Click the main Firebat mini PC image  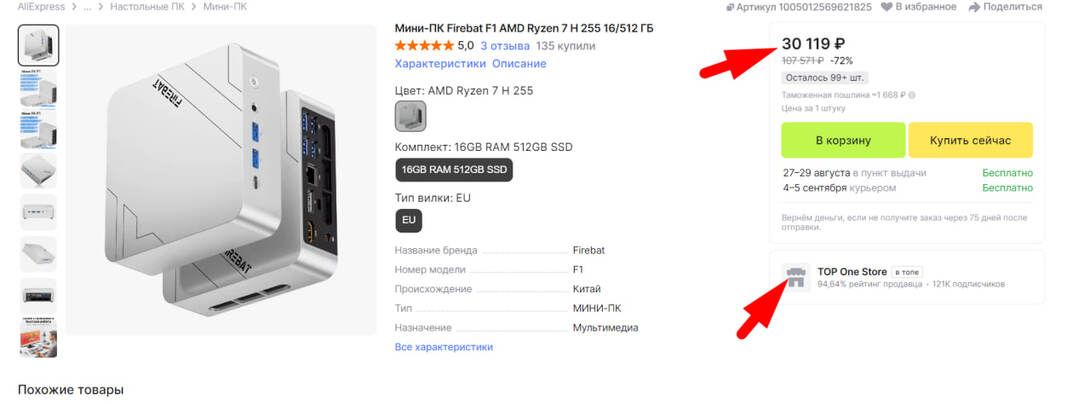click(222, 179)
